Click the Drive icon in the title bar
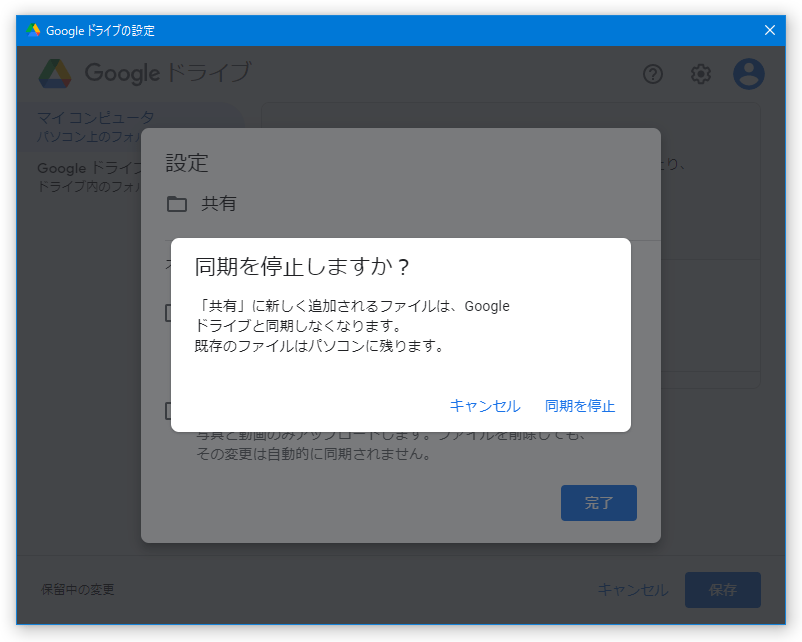 click(33, 30)
